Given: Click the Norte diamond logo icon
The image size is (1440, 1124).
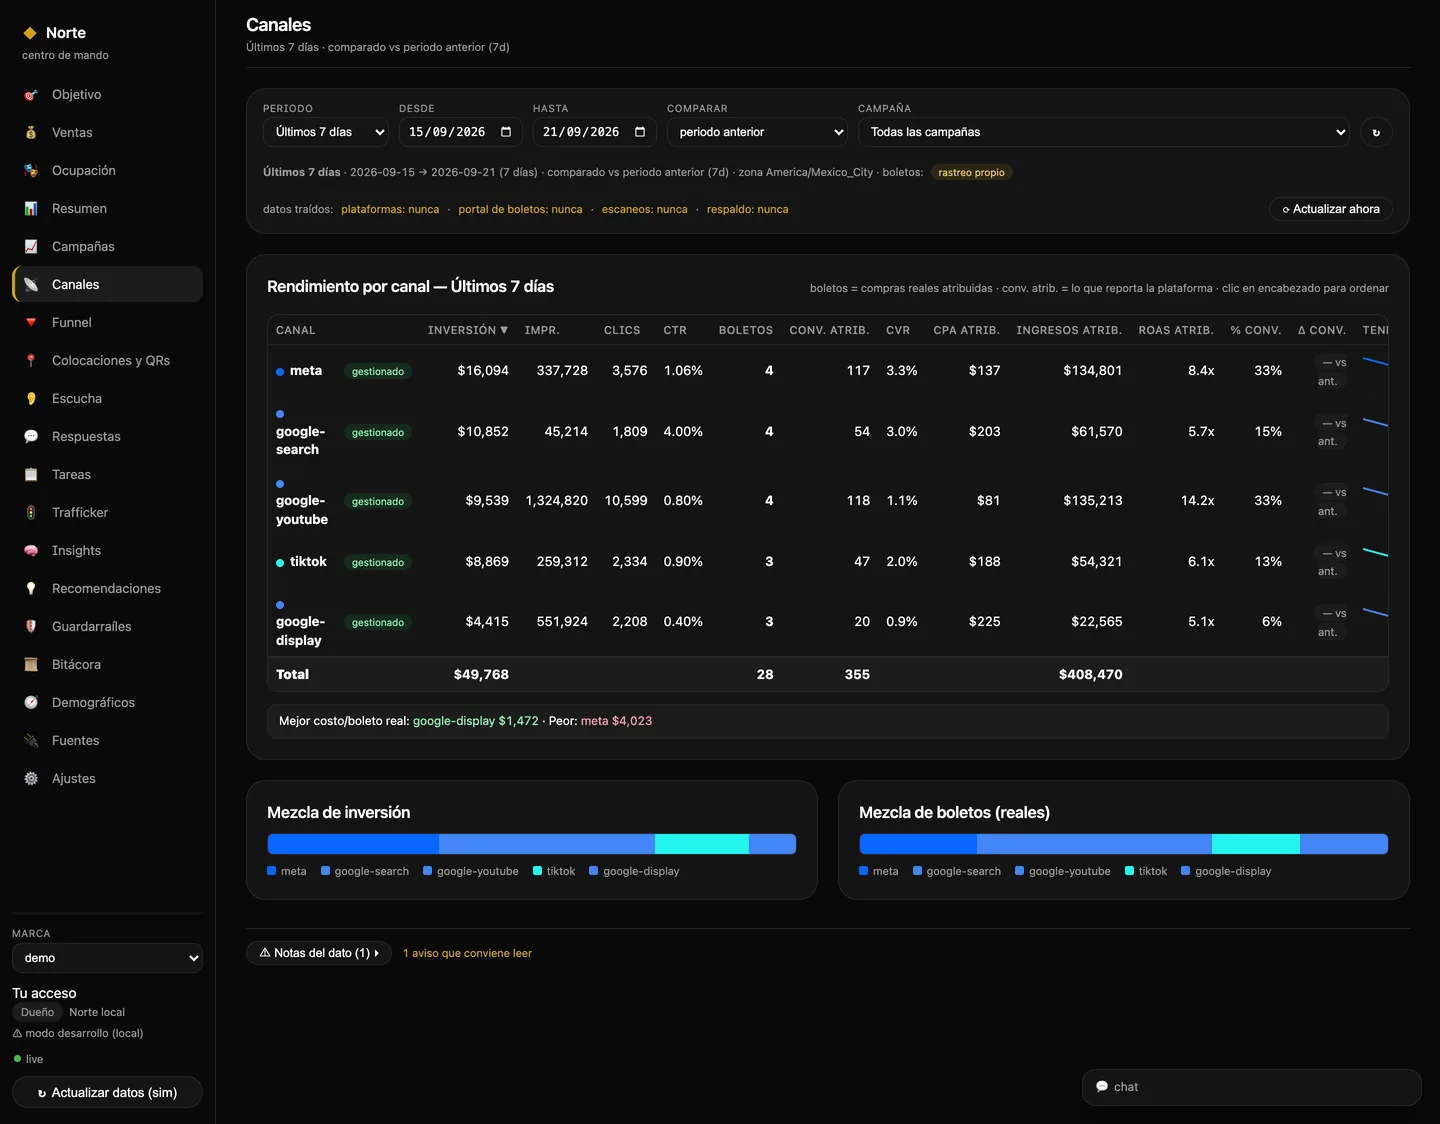Looking at the screenshot, I should (x=30, y=33).
